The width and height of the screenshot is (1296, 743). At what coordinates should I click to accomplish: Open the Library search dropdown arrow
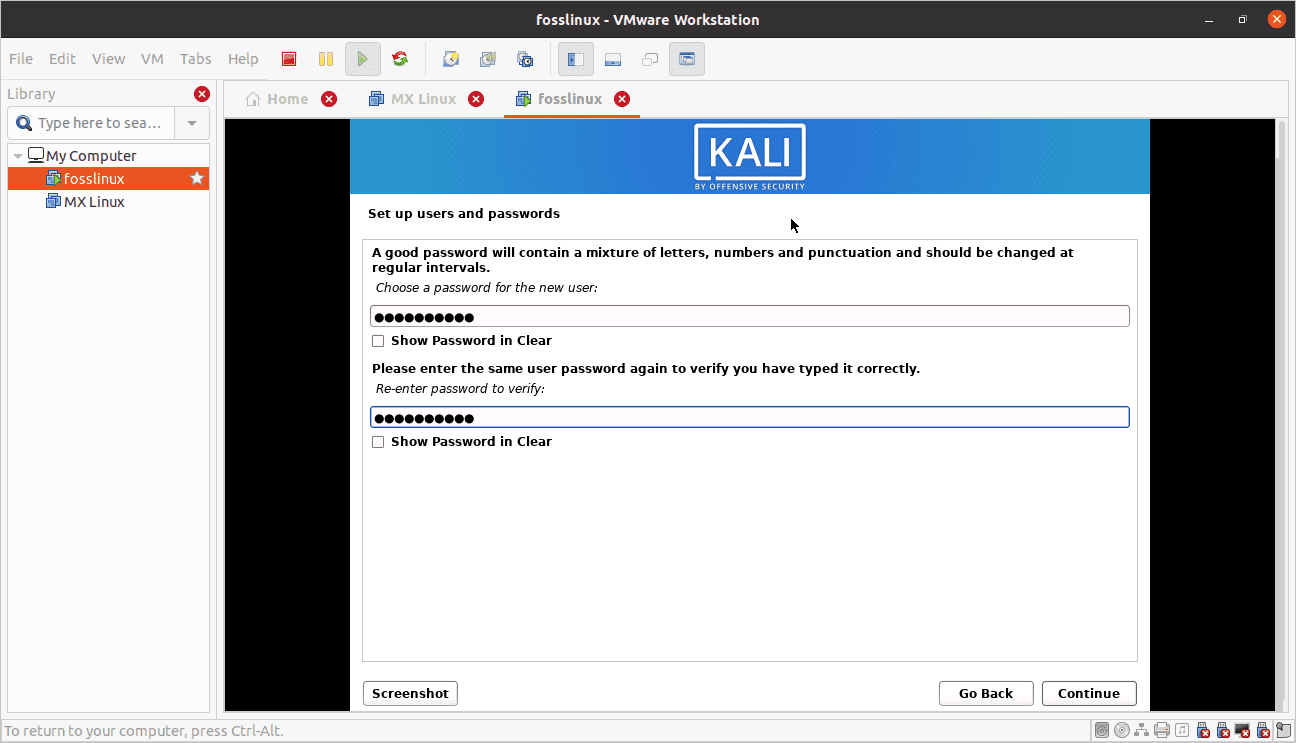[192, 123]
